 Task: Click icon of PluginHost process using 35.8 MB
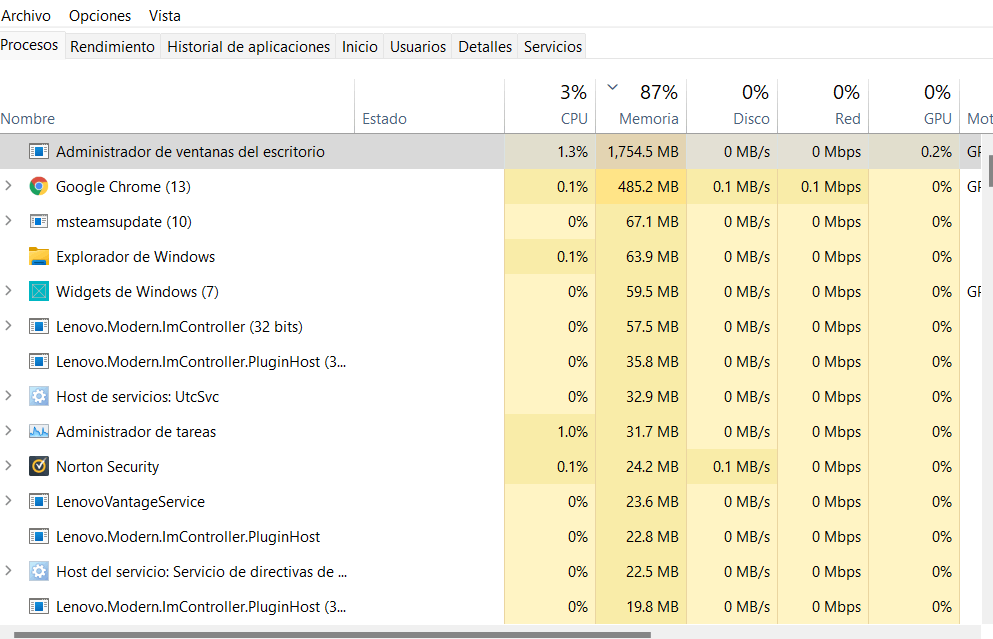point(39,362)
